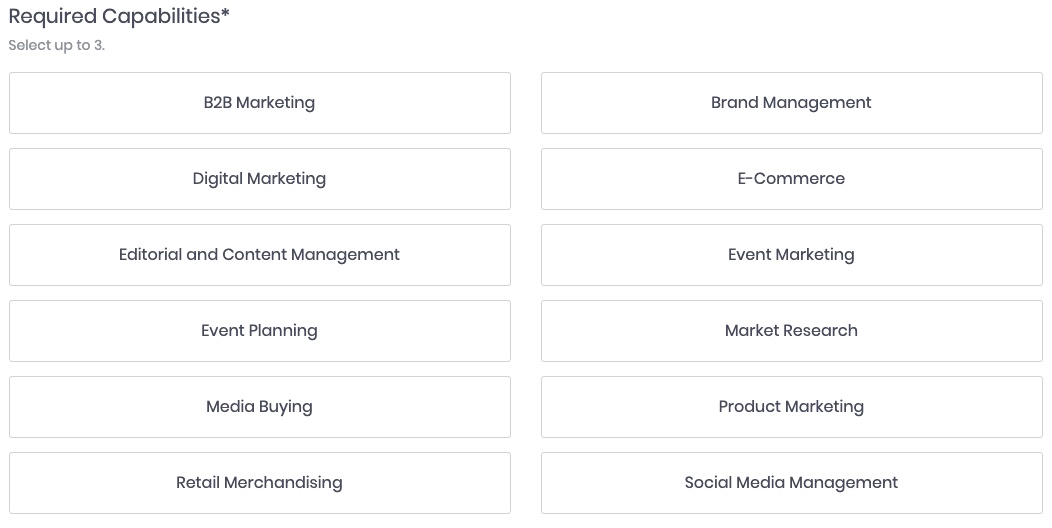Toggle the Product Marketing option
This screenshot has width=1052, height=528.
pos(791,407)
